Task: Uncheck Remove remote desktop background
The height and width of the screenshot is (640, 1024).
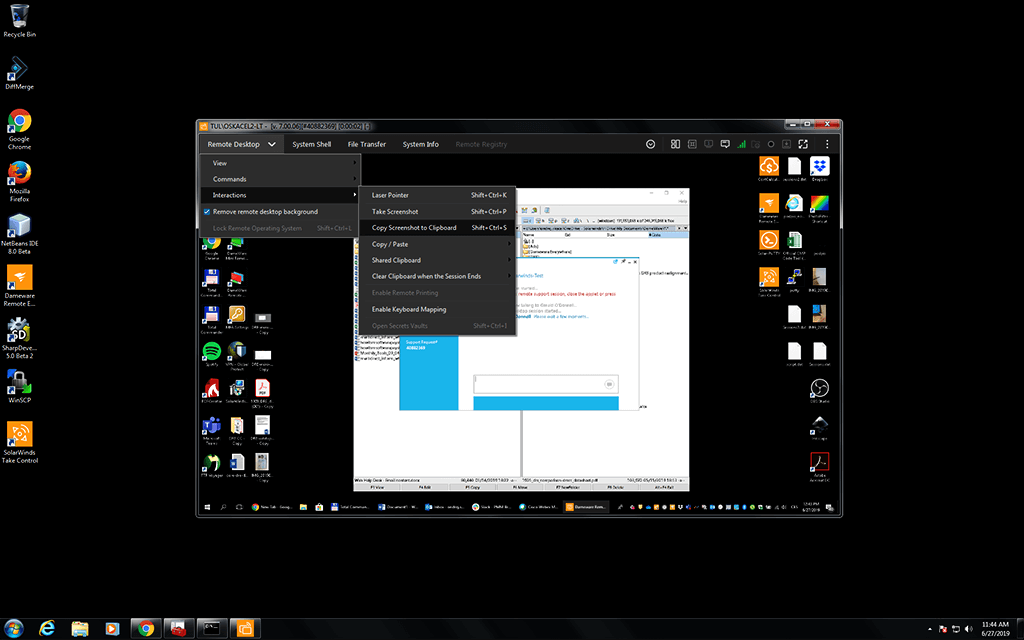Action: click(207, 211)
